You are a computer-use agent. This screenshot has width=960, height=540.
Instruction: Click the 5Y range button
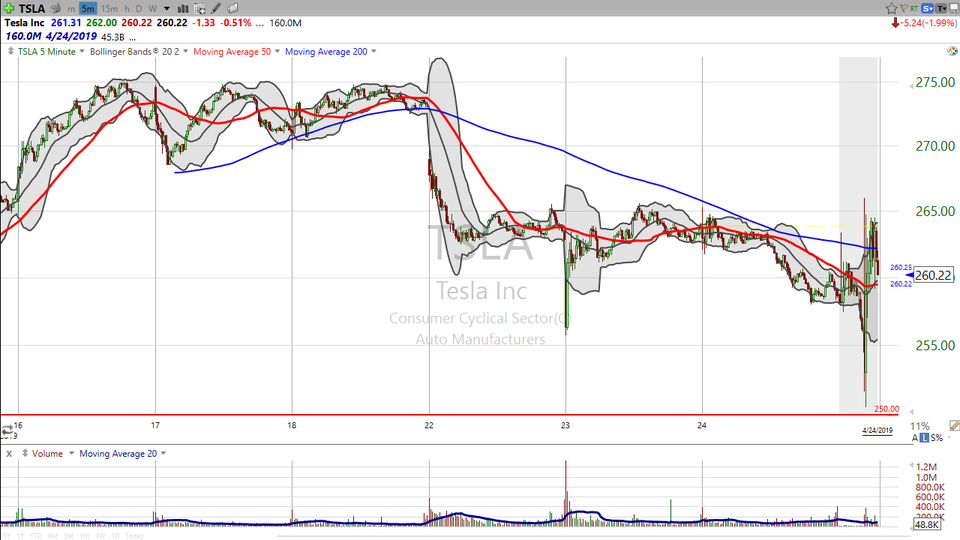pos(7,536)
